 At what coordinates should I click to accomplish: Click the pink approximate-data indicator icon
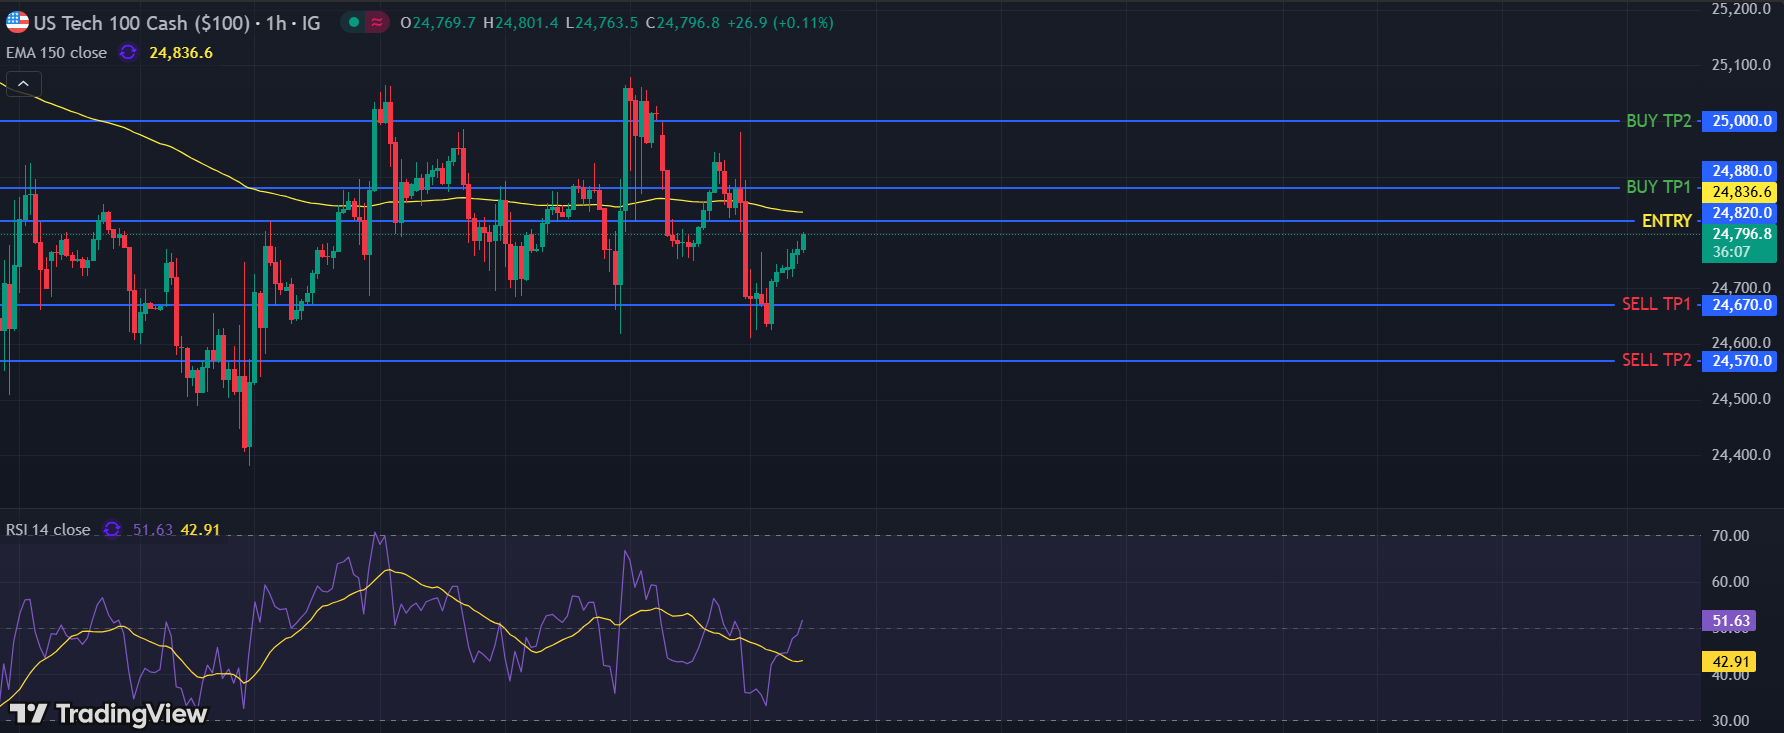pos(376,22)
